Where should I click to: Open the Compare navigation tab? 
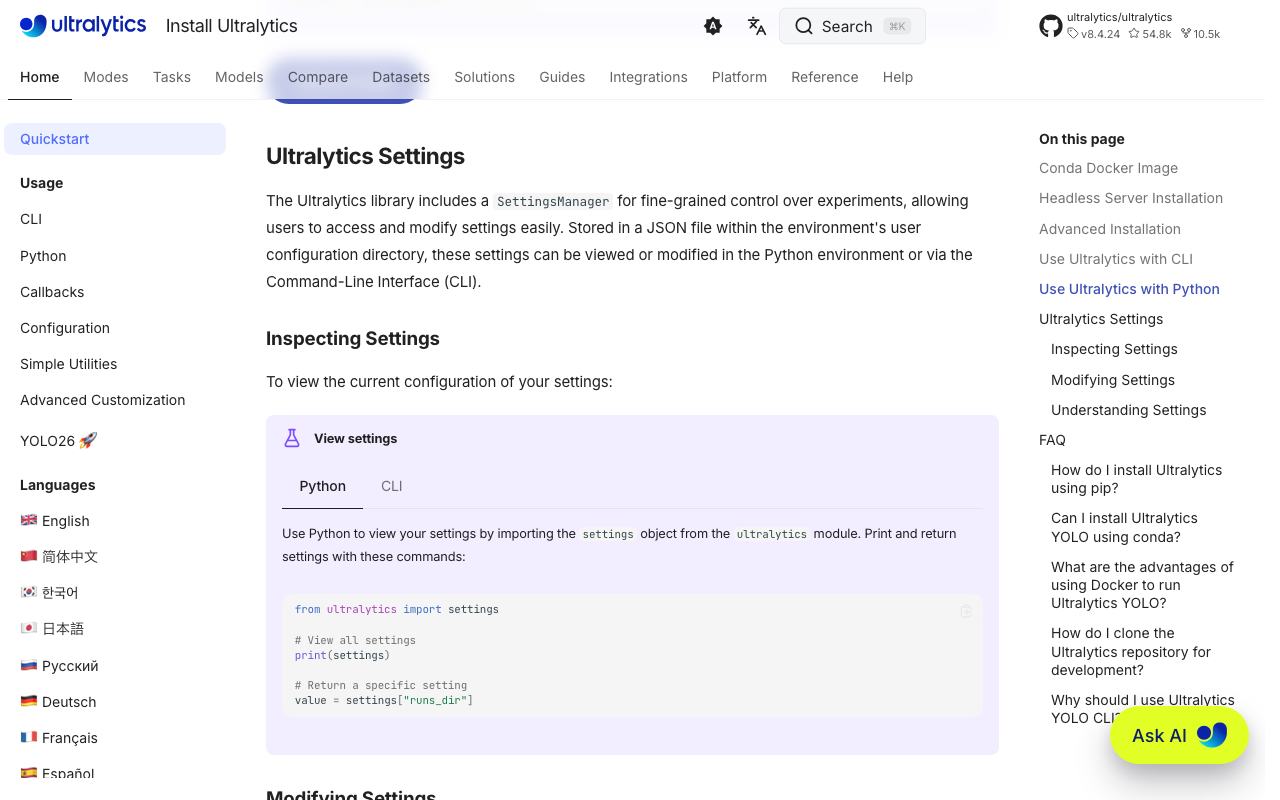[x=317, y=77]
